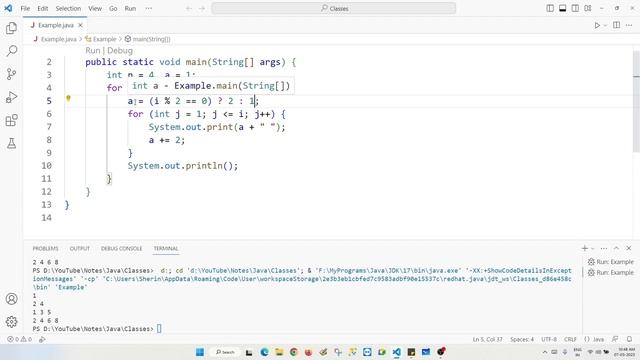
Task: Open notifications bell in status bar
Action: (629, 340)
